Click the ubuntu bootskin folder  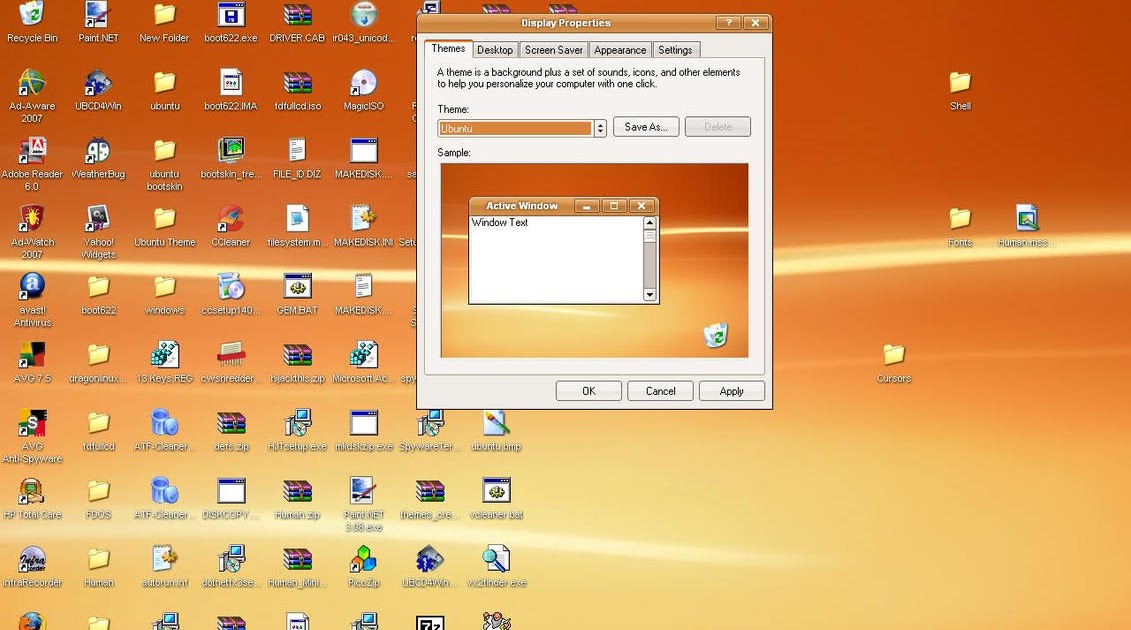tap(164, 151)
